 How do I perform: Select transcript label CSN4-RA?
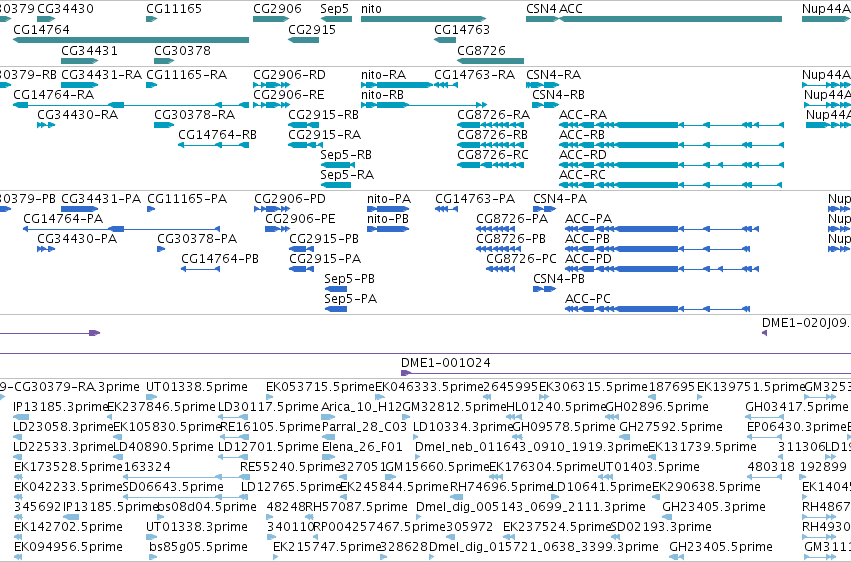pyautogui.click(x=554, y=74)
